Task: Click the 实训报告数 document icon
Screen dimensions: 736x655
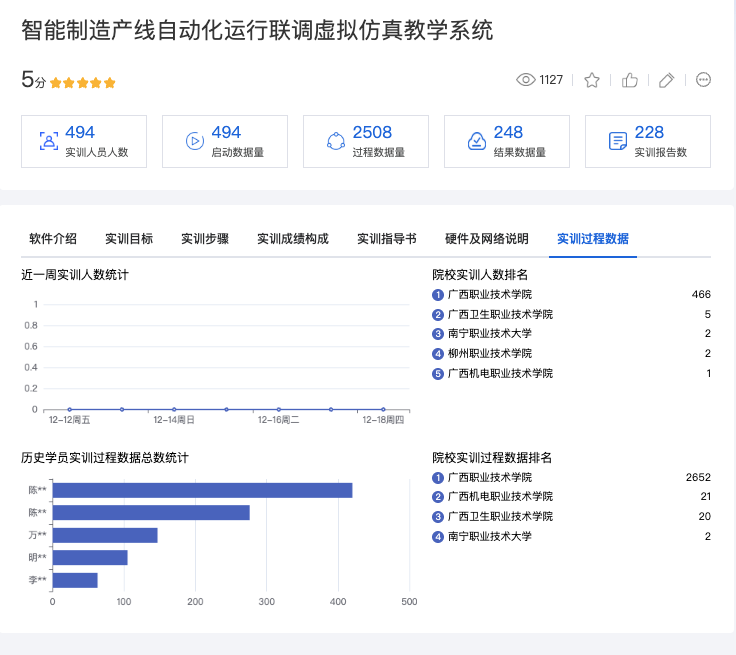Action: (x=618, y=141)
